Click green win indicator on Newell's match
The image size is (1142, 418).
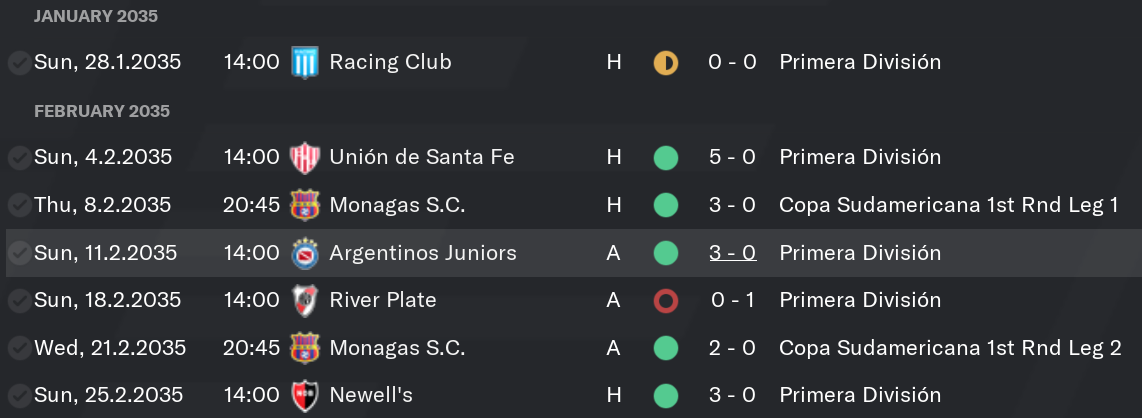(x=666, y=395)
